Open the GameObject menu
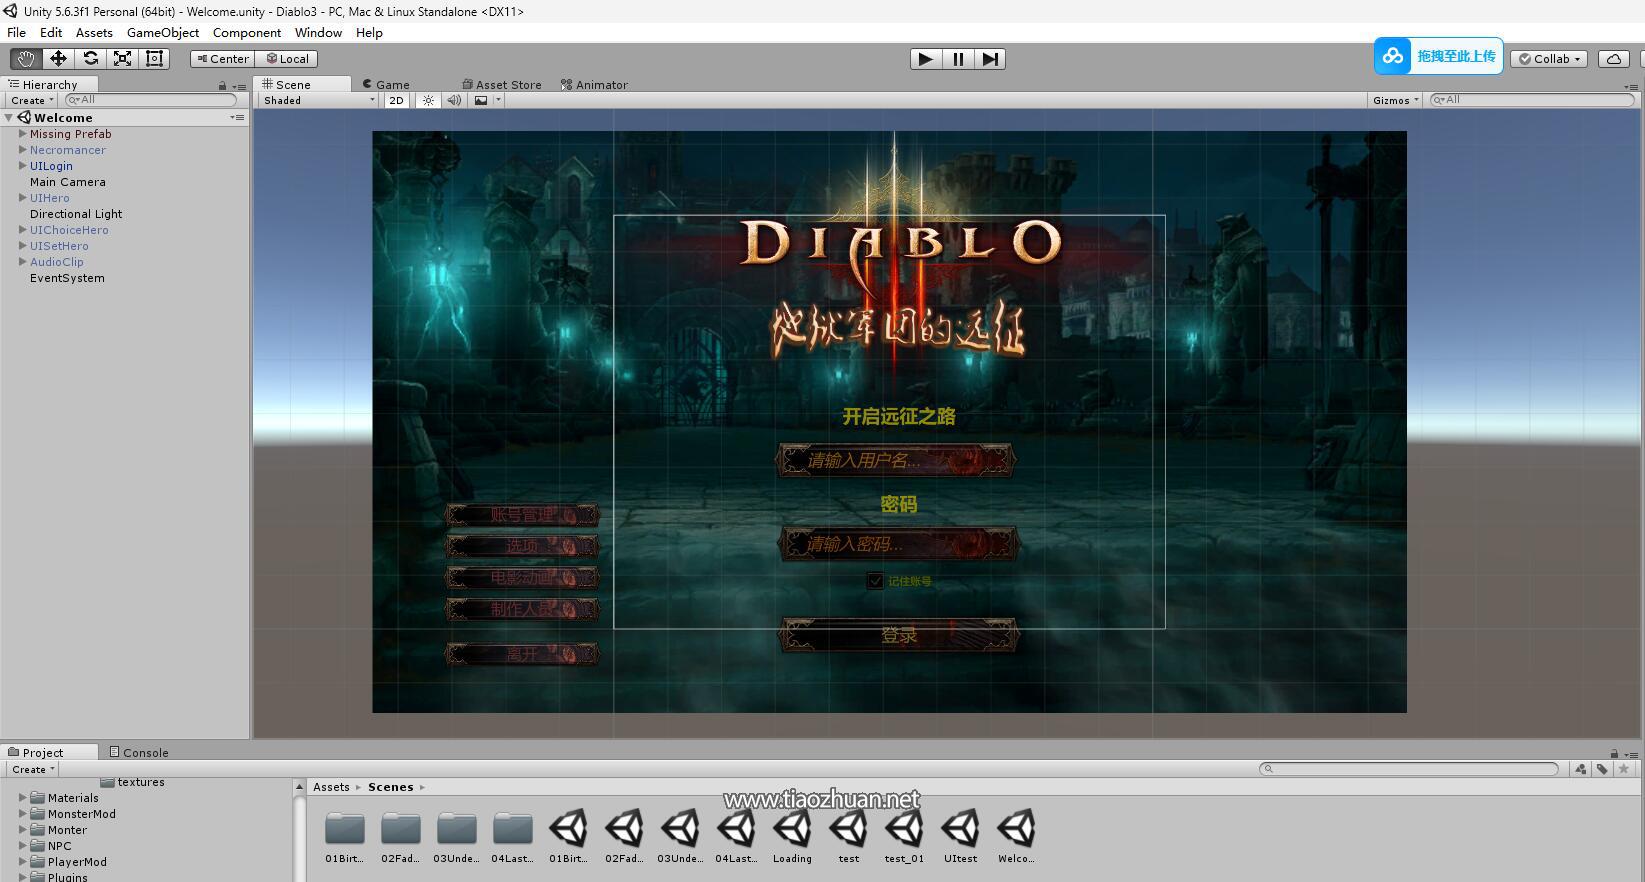 (x=163, y=32)
